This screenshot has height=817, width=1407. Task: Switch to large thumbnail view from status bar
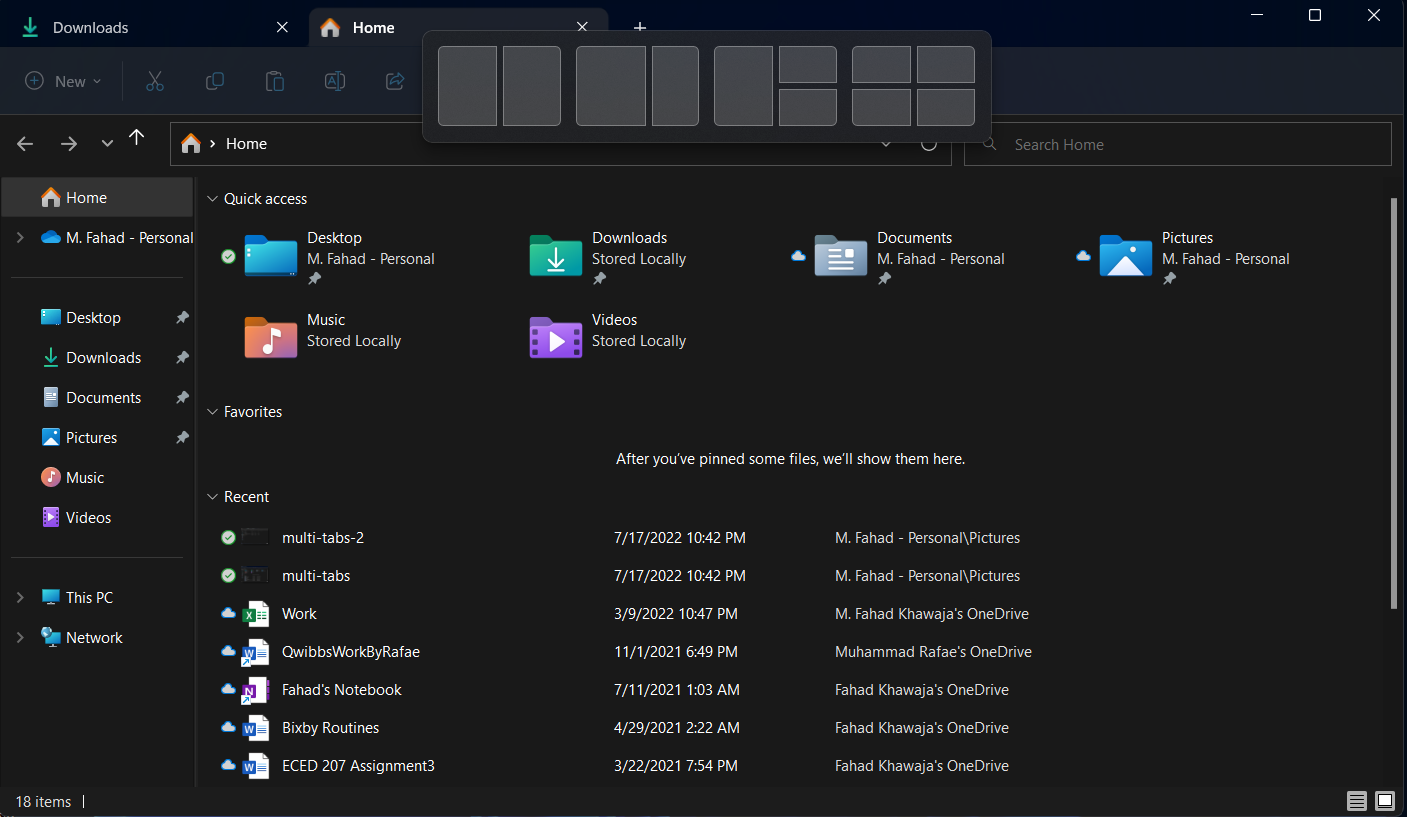click(1385, 801)
